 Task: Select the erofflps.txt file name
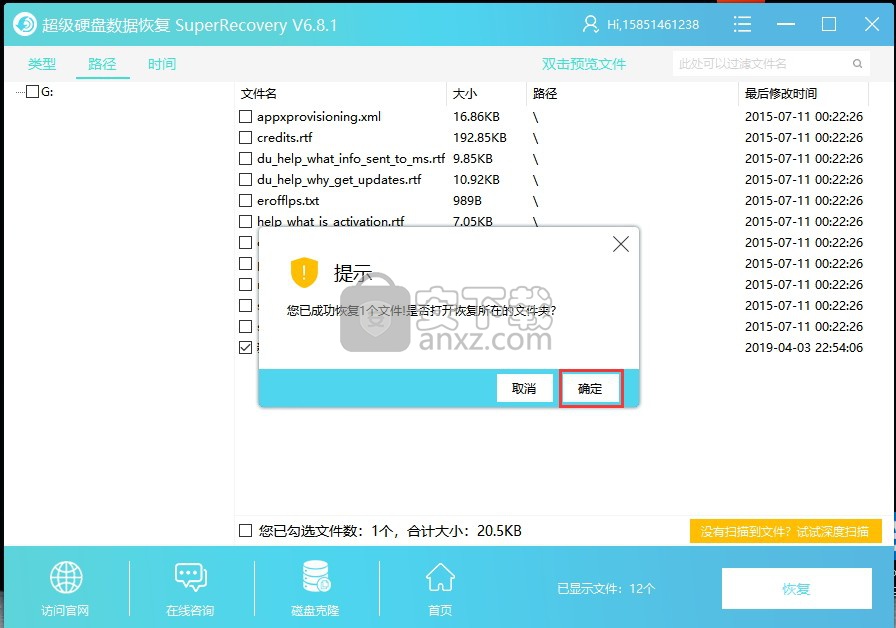coord(288,201)
